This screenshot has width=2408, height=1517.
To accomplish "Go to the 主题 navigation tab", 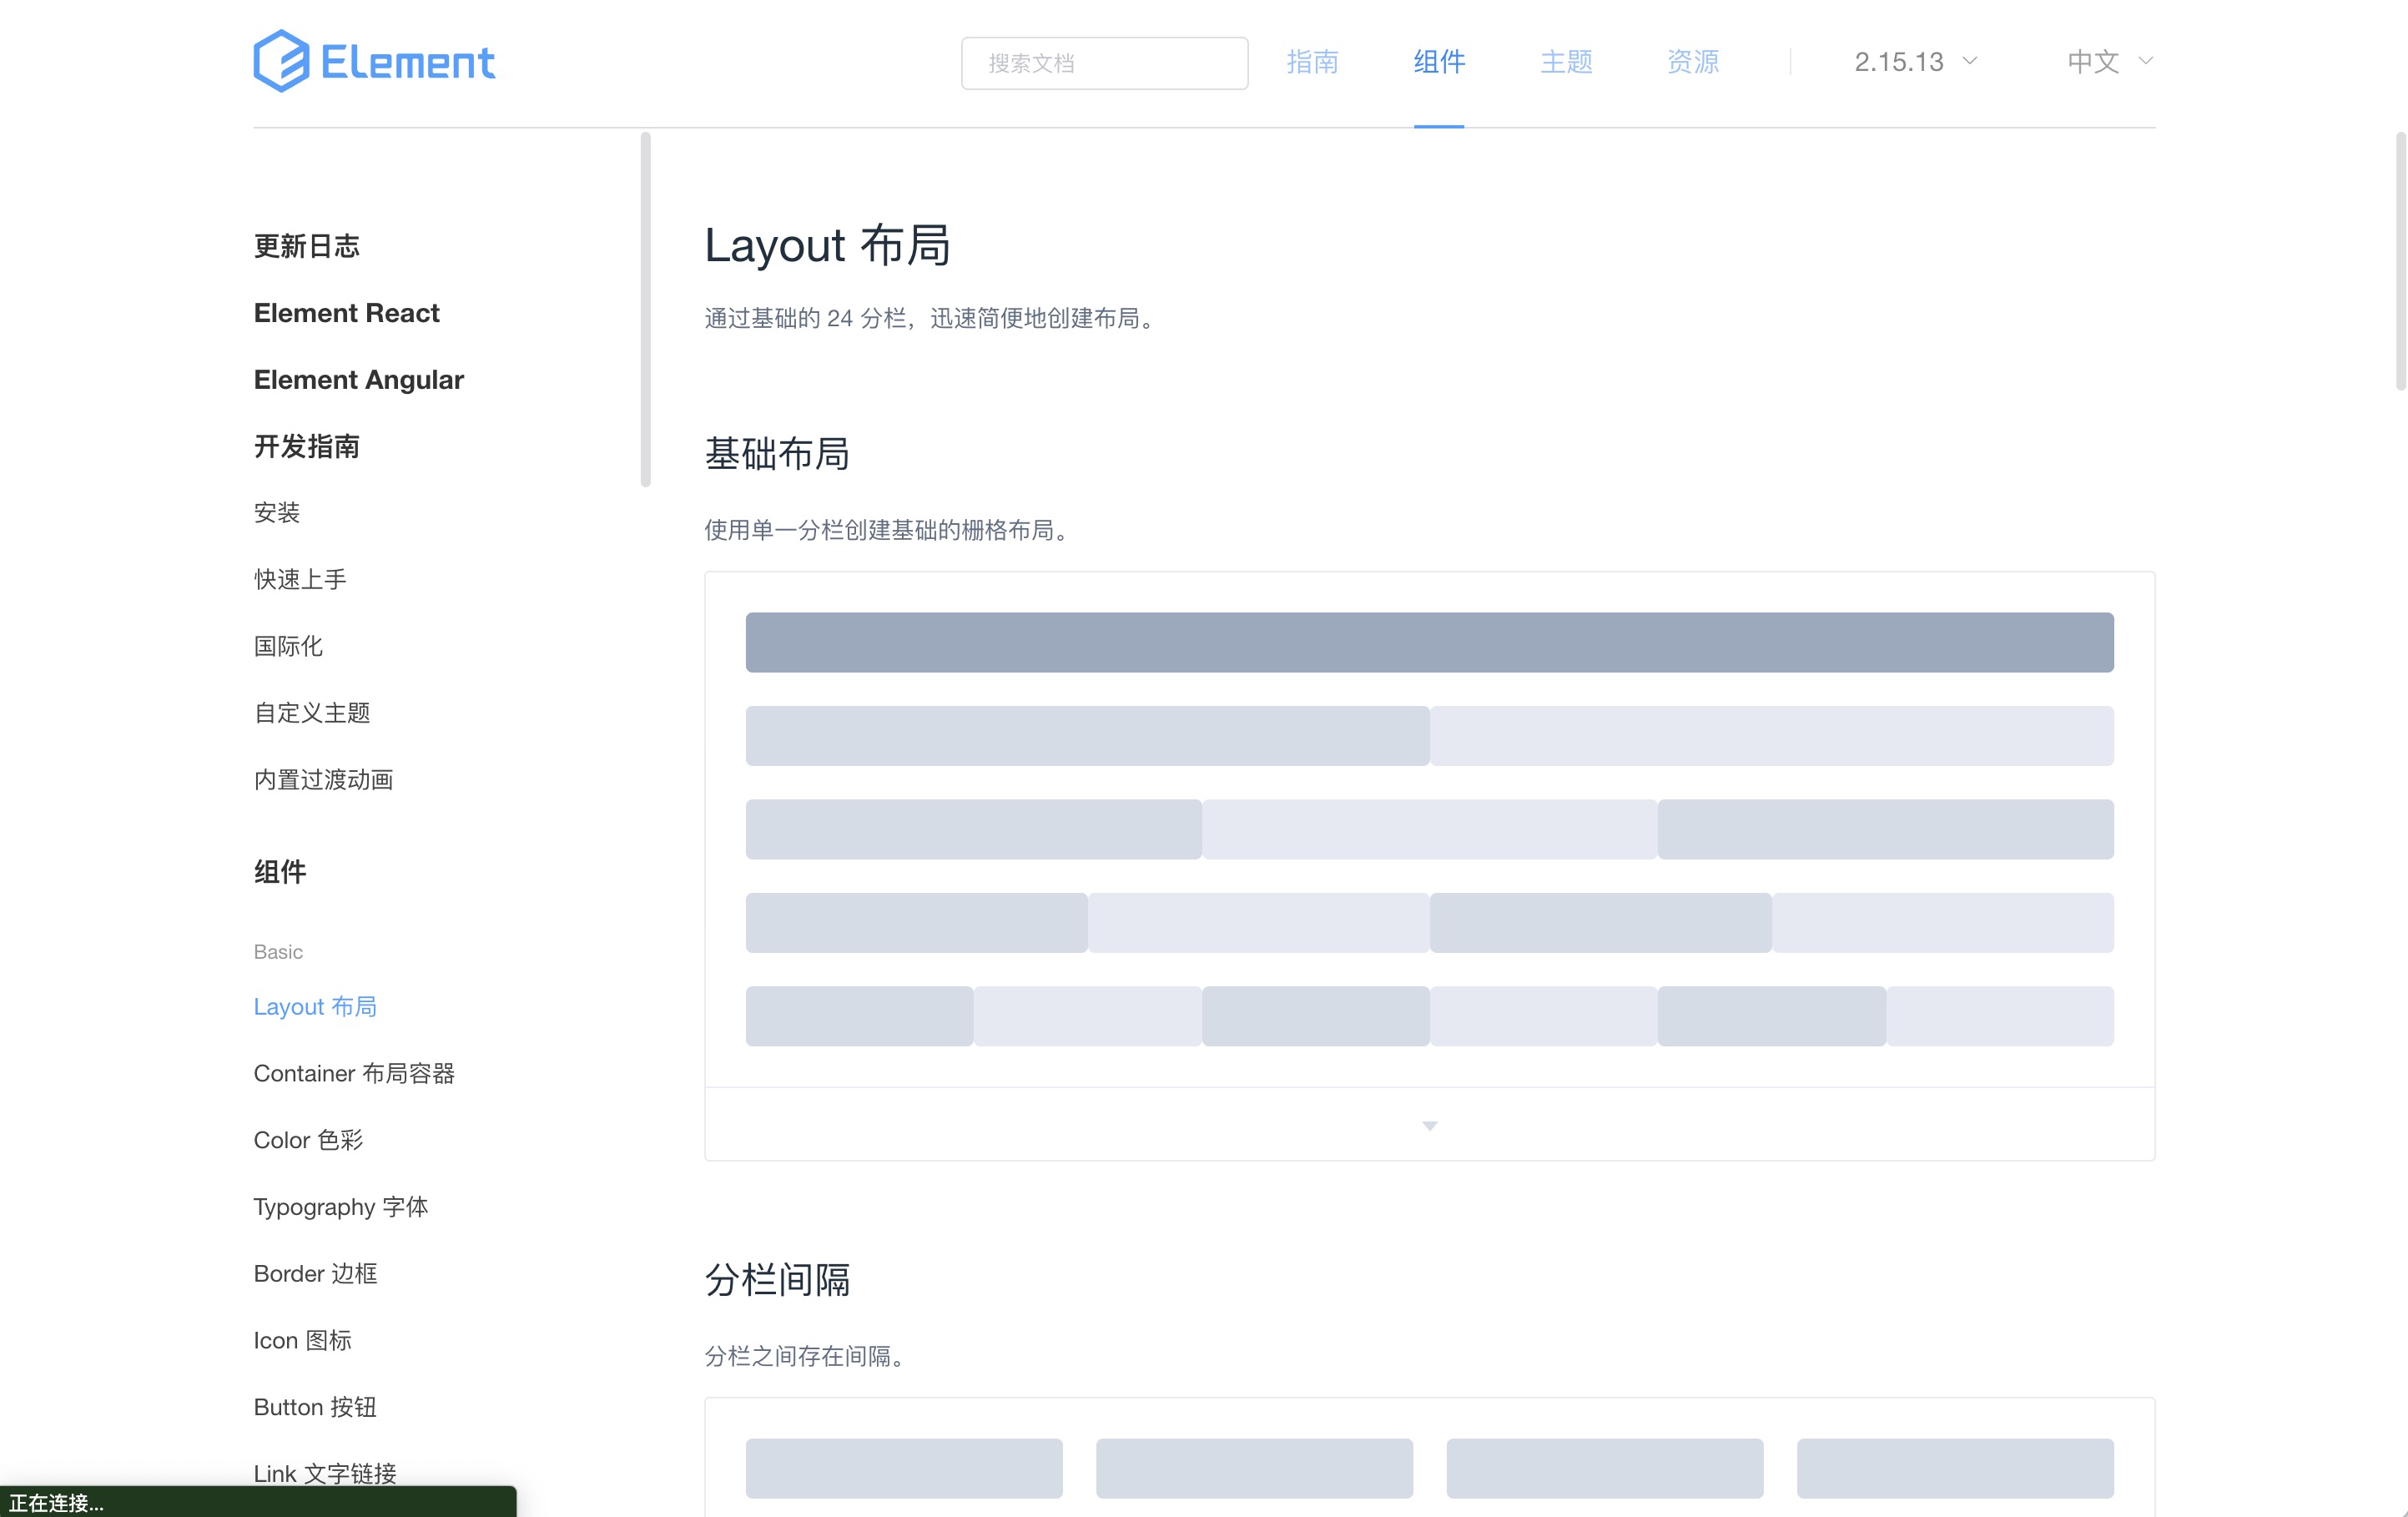I will point(1566,62).
